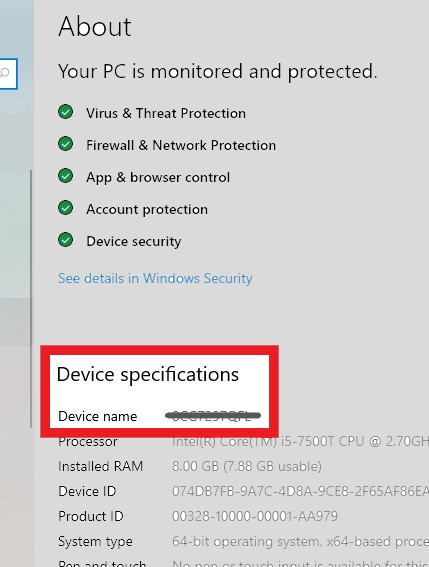
Task: Click the App & browser control checkmark icon
Action: [65, 176]
